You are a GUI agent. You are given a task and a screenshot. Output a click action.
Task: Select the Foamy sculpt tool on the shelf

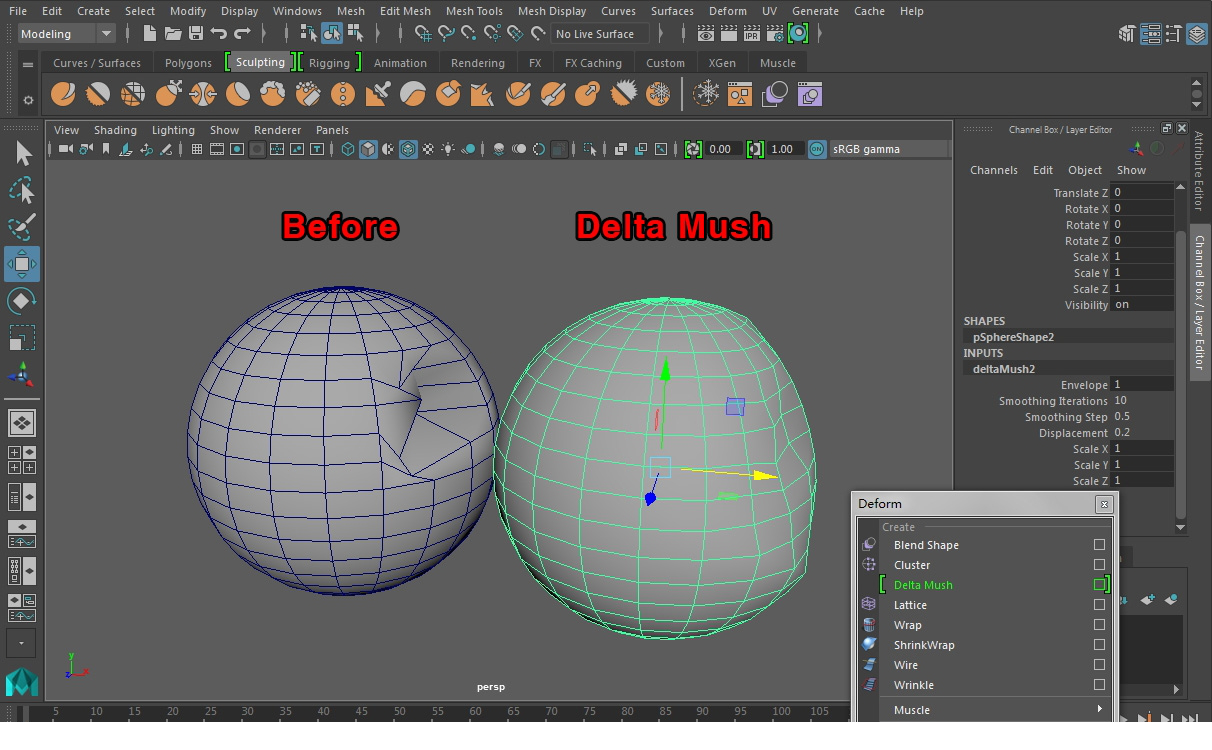pos(273,94)
